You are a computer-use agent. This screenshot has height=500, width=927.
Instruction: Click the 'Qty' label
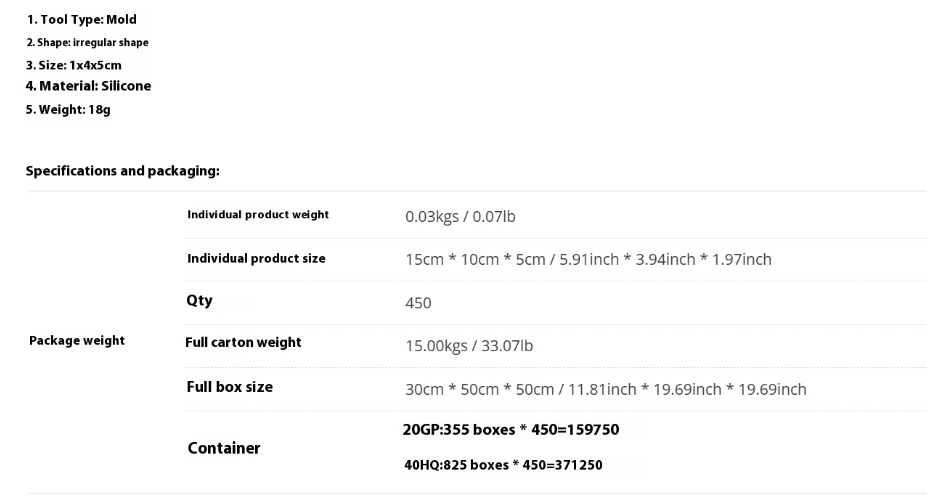pos(199,300)
